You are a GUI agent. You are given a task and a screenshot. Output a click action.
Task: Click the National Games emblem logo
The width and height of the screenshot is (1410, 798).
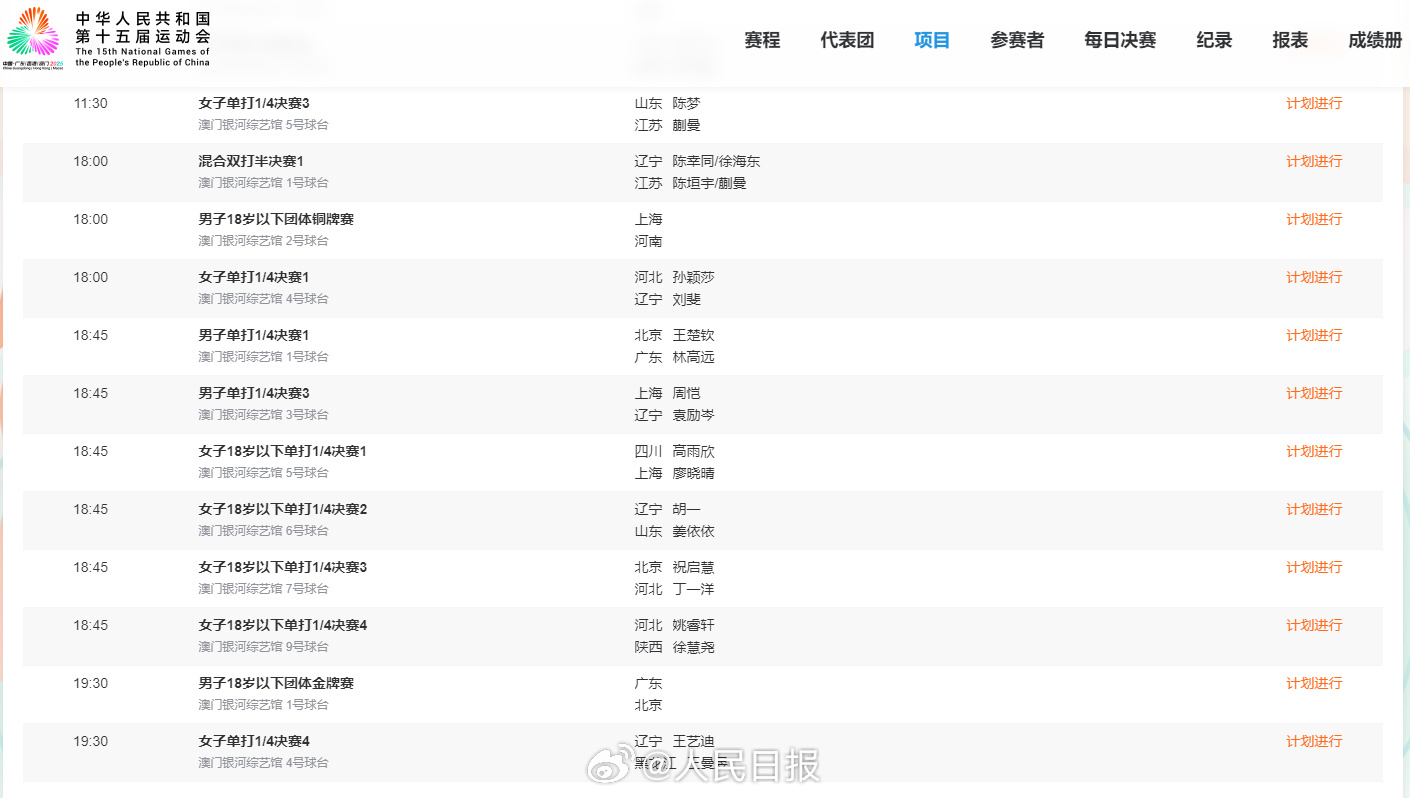click(33, 32)
